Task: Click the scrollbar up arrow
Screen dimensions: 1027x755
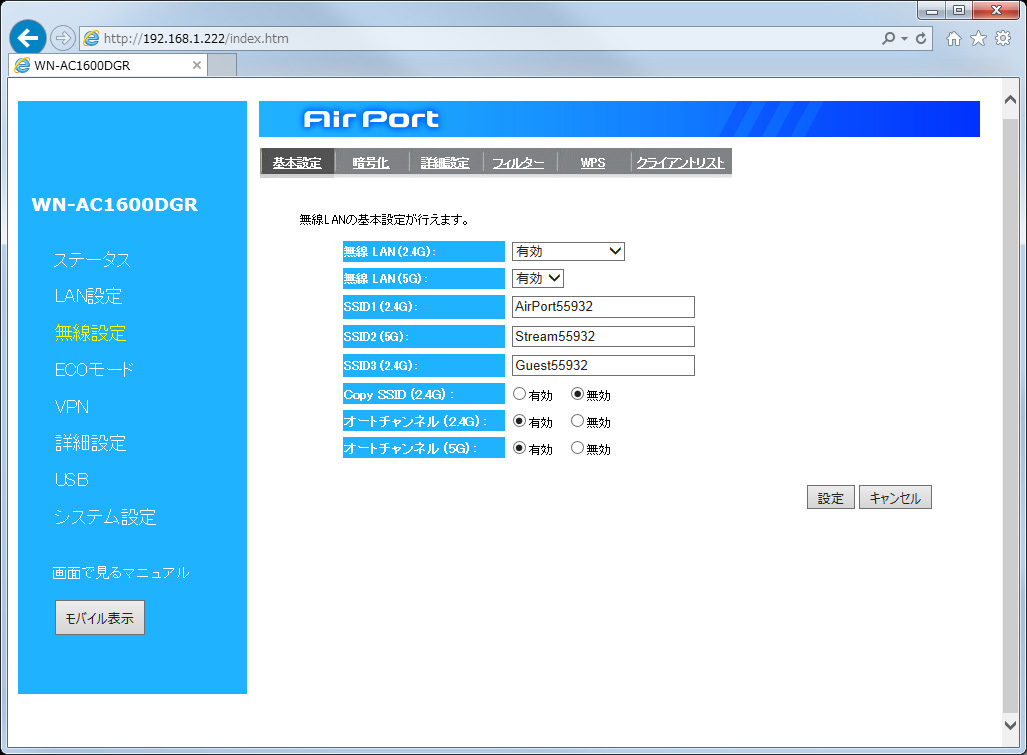Action: [1011, 100]
